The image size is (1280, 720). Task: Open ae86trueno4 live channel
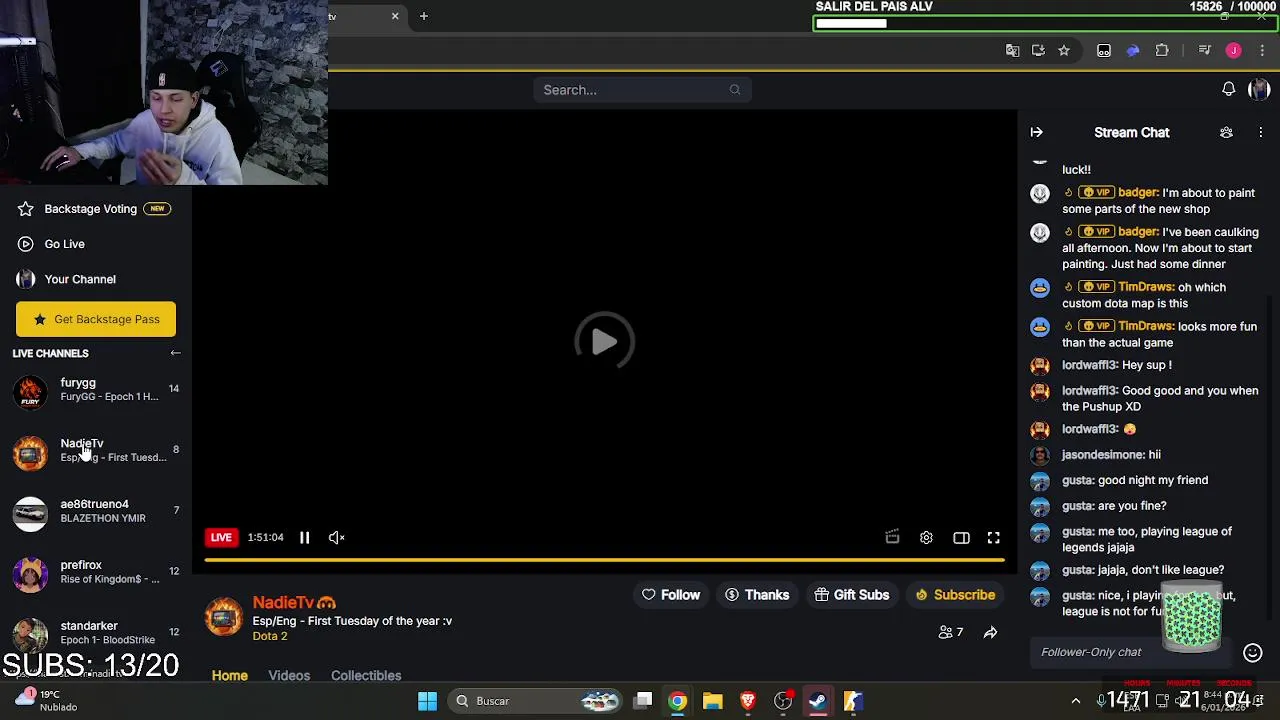pyautogui.click(x=96, y=512)
